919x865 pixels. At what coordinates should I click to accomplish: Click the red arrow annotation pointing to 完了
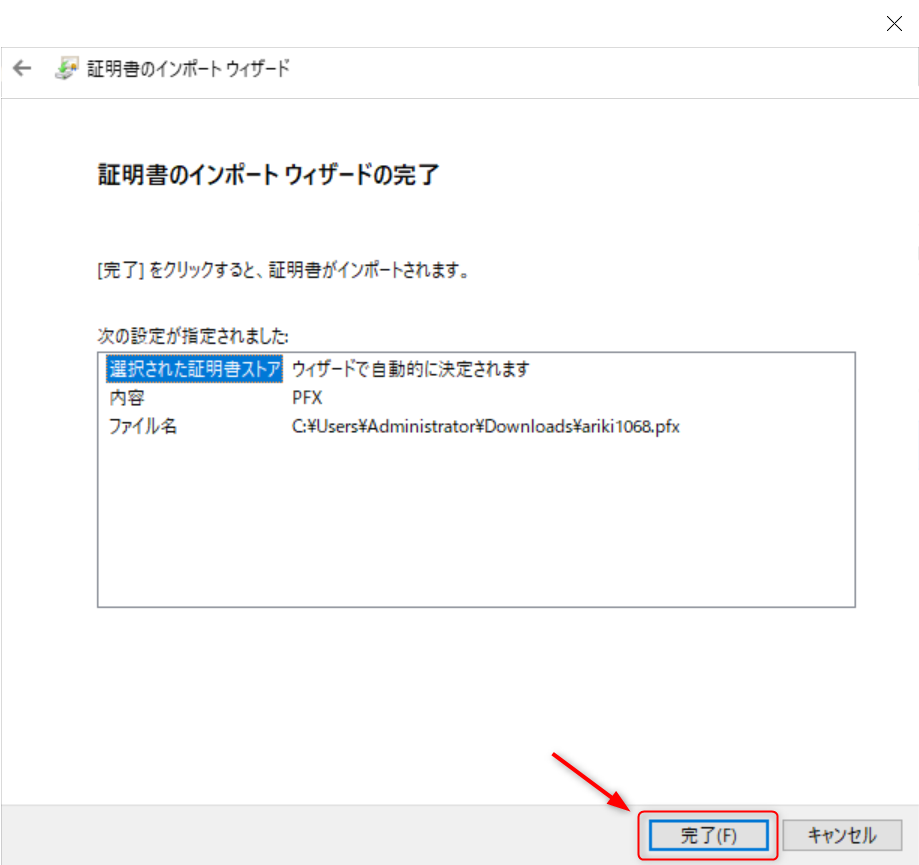[x=590, y=780]
